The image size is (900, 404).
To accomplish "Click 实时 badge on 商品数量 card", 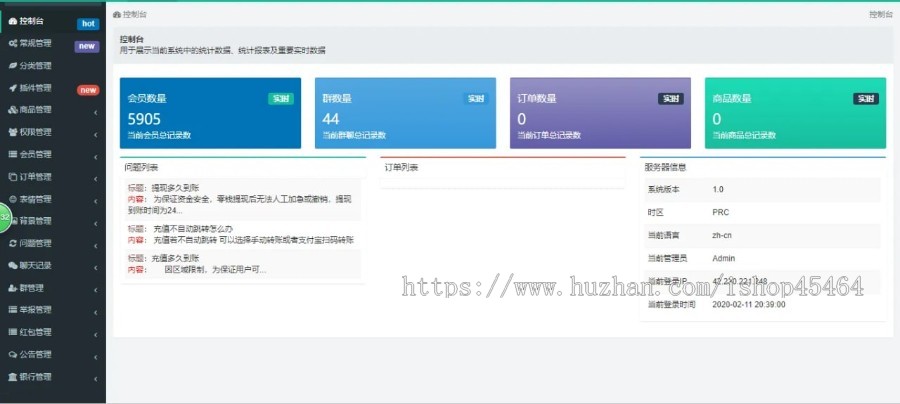I will click(866, 99).
